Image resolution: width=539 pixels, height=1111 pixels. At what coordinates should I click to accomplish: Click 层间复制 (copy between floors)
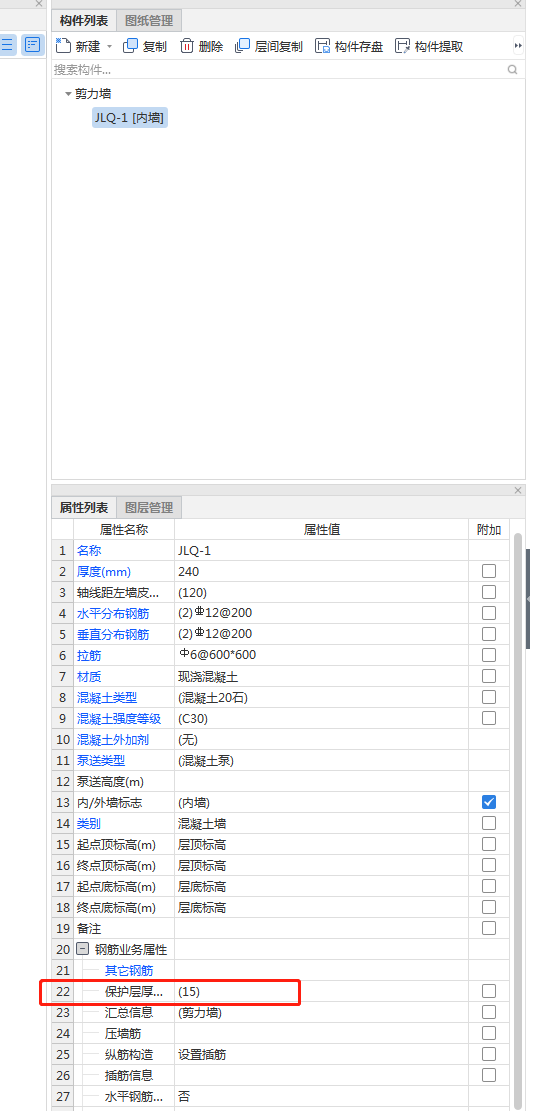pos(269,46)
